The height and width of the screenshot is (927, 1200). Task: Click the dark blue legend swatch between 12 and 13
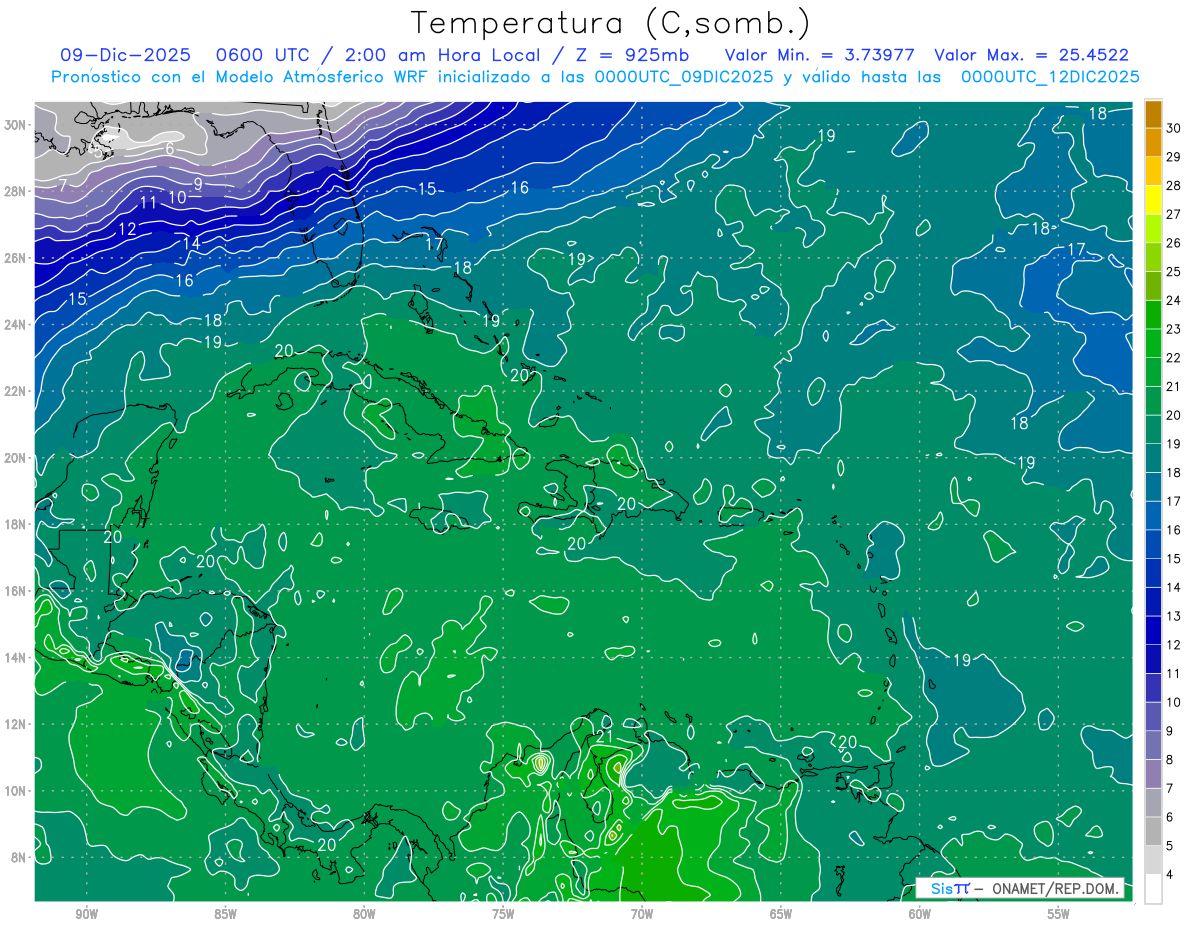[x=1153, y=631]
